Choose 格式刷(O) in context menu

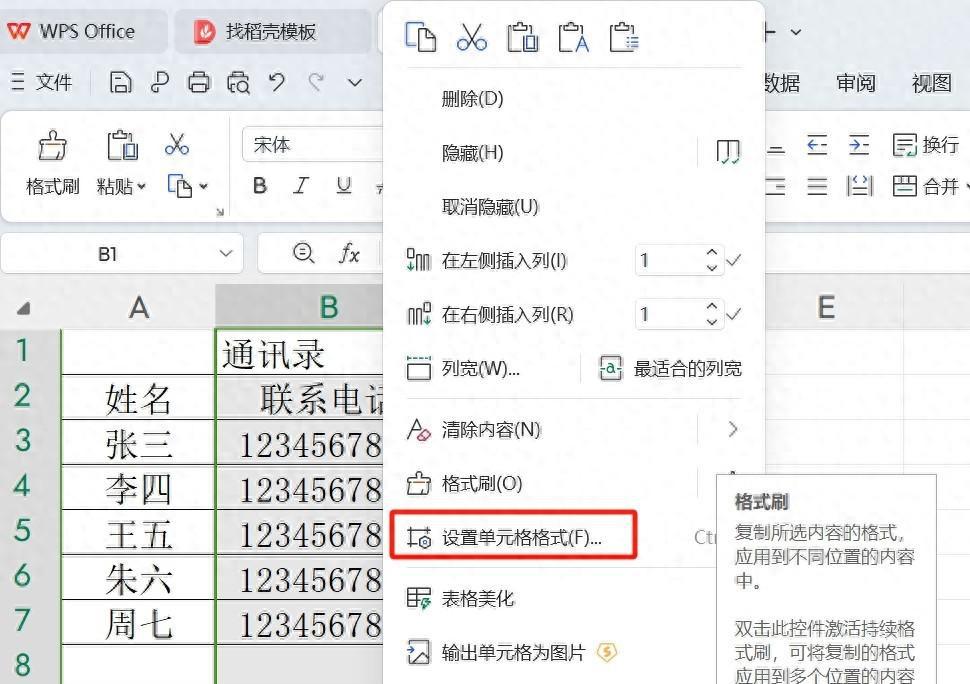point(464,483)
